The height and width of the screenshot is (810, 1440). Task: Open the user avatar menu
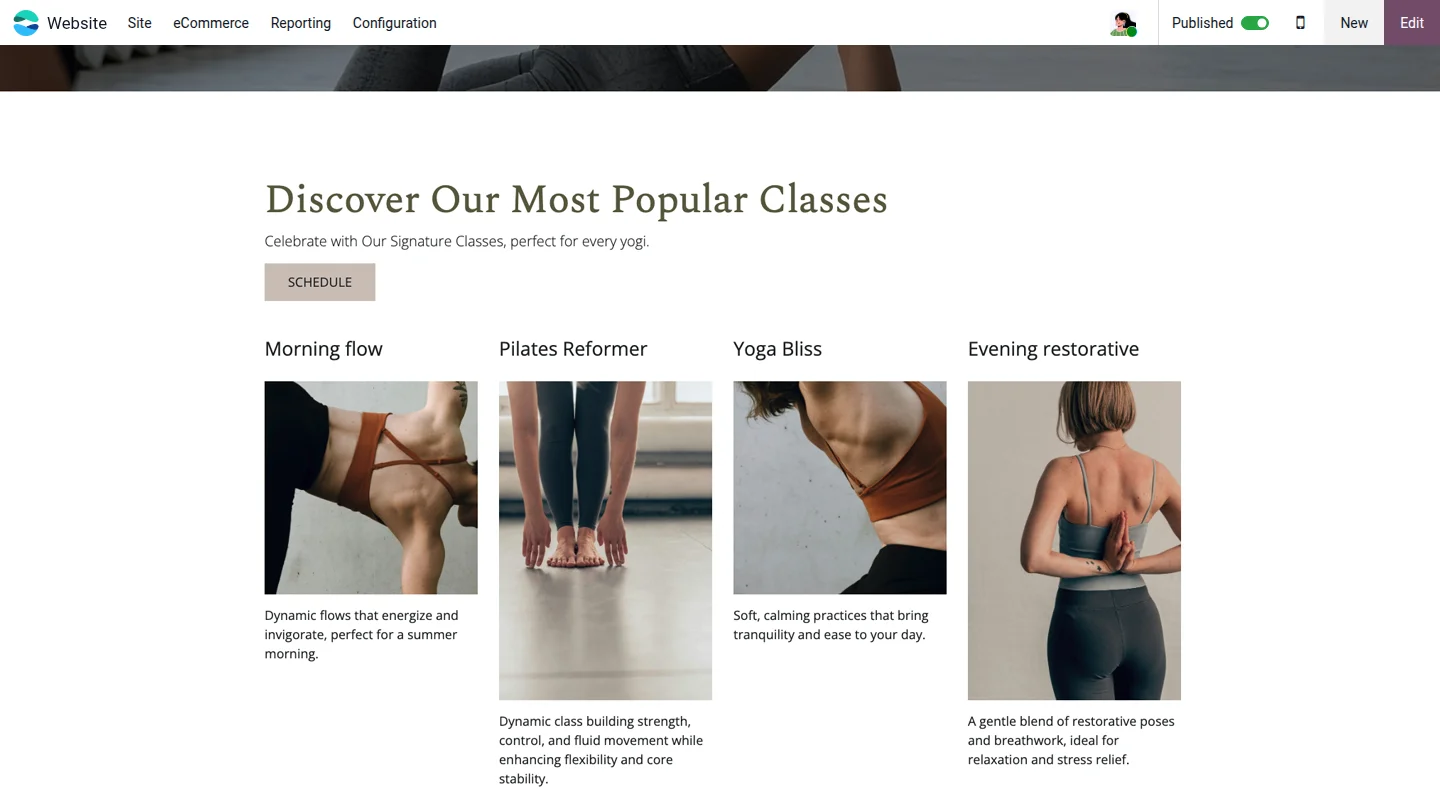(x=1124, y=23)
